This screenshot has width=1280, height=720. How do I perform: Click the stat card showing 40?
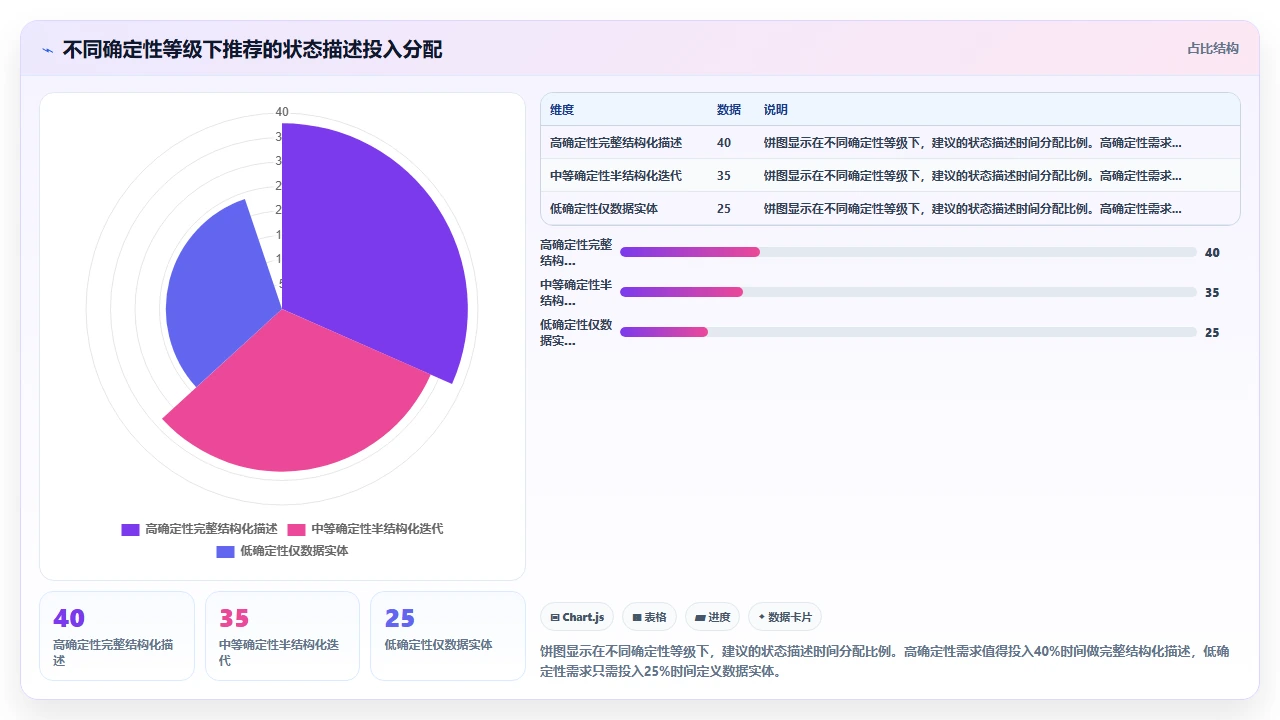click(x=117, y=636)
